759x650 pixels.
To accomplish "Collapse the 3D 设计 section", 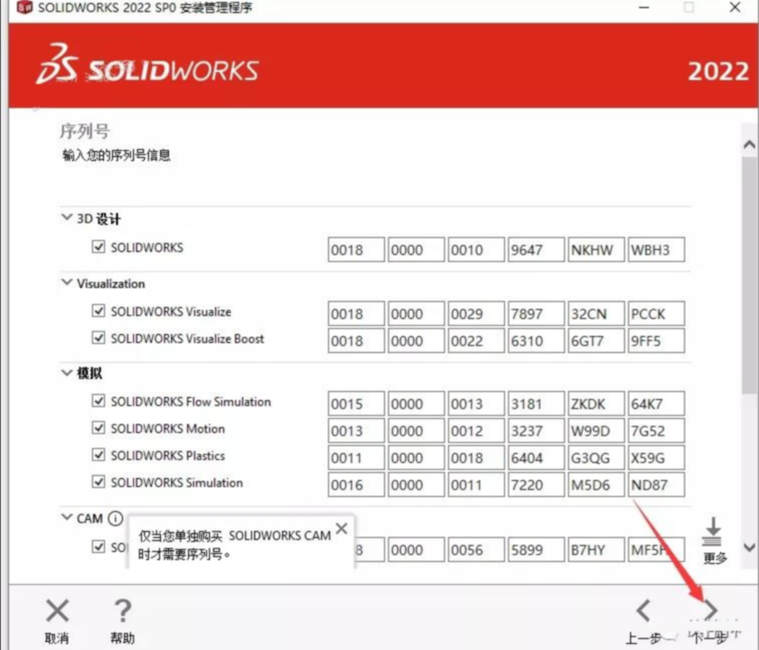I will tap(67, 218).
